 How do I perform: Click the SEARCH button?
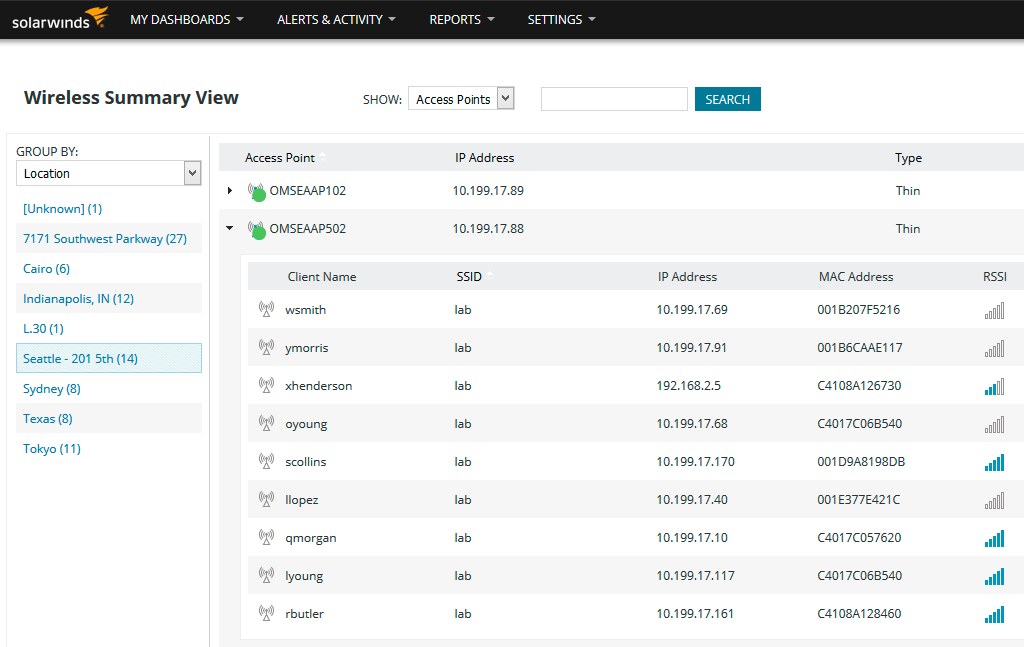click(728, 99)
